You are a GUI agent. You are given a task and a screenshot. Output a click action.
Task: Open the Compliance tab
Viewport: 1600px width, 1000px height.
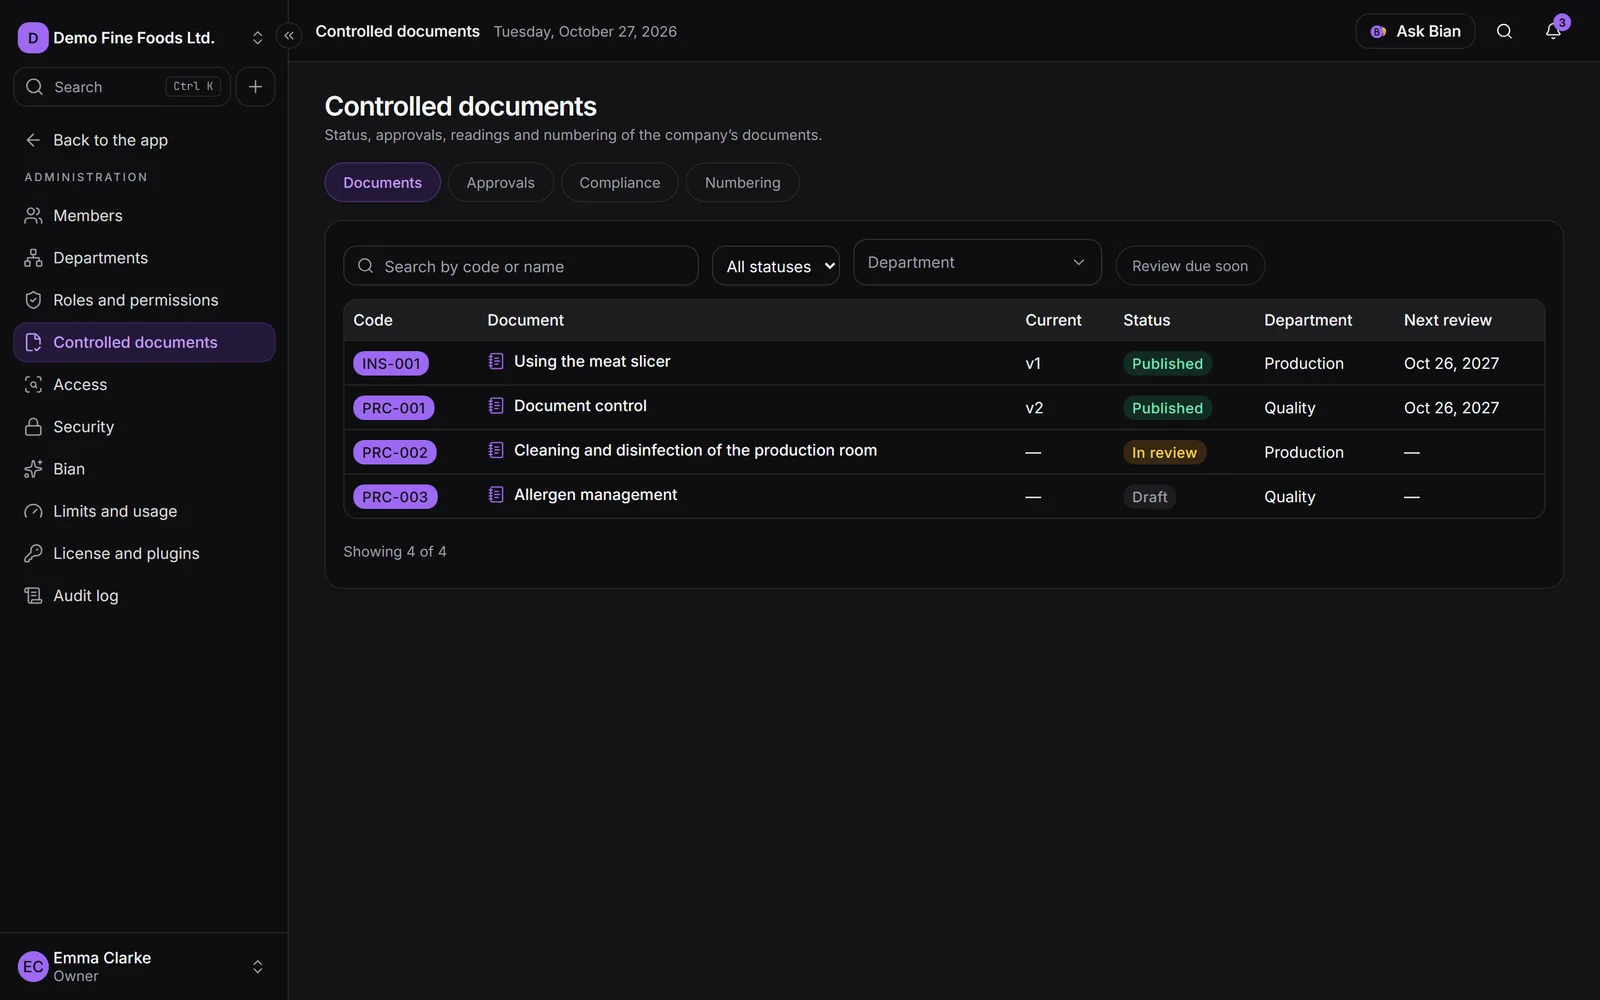pyautogui.click(x=620, y=182)
